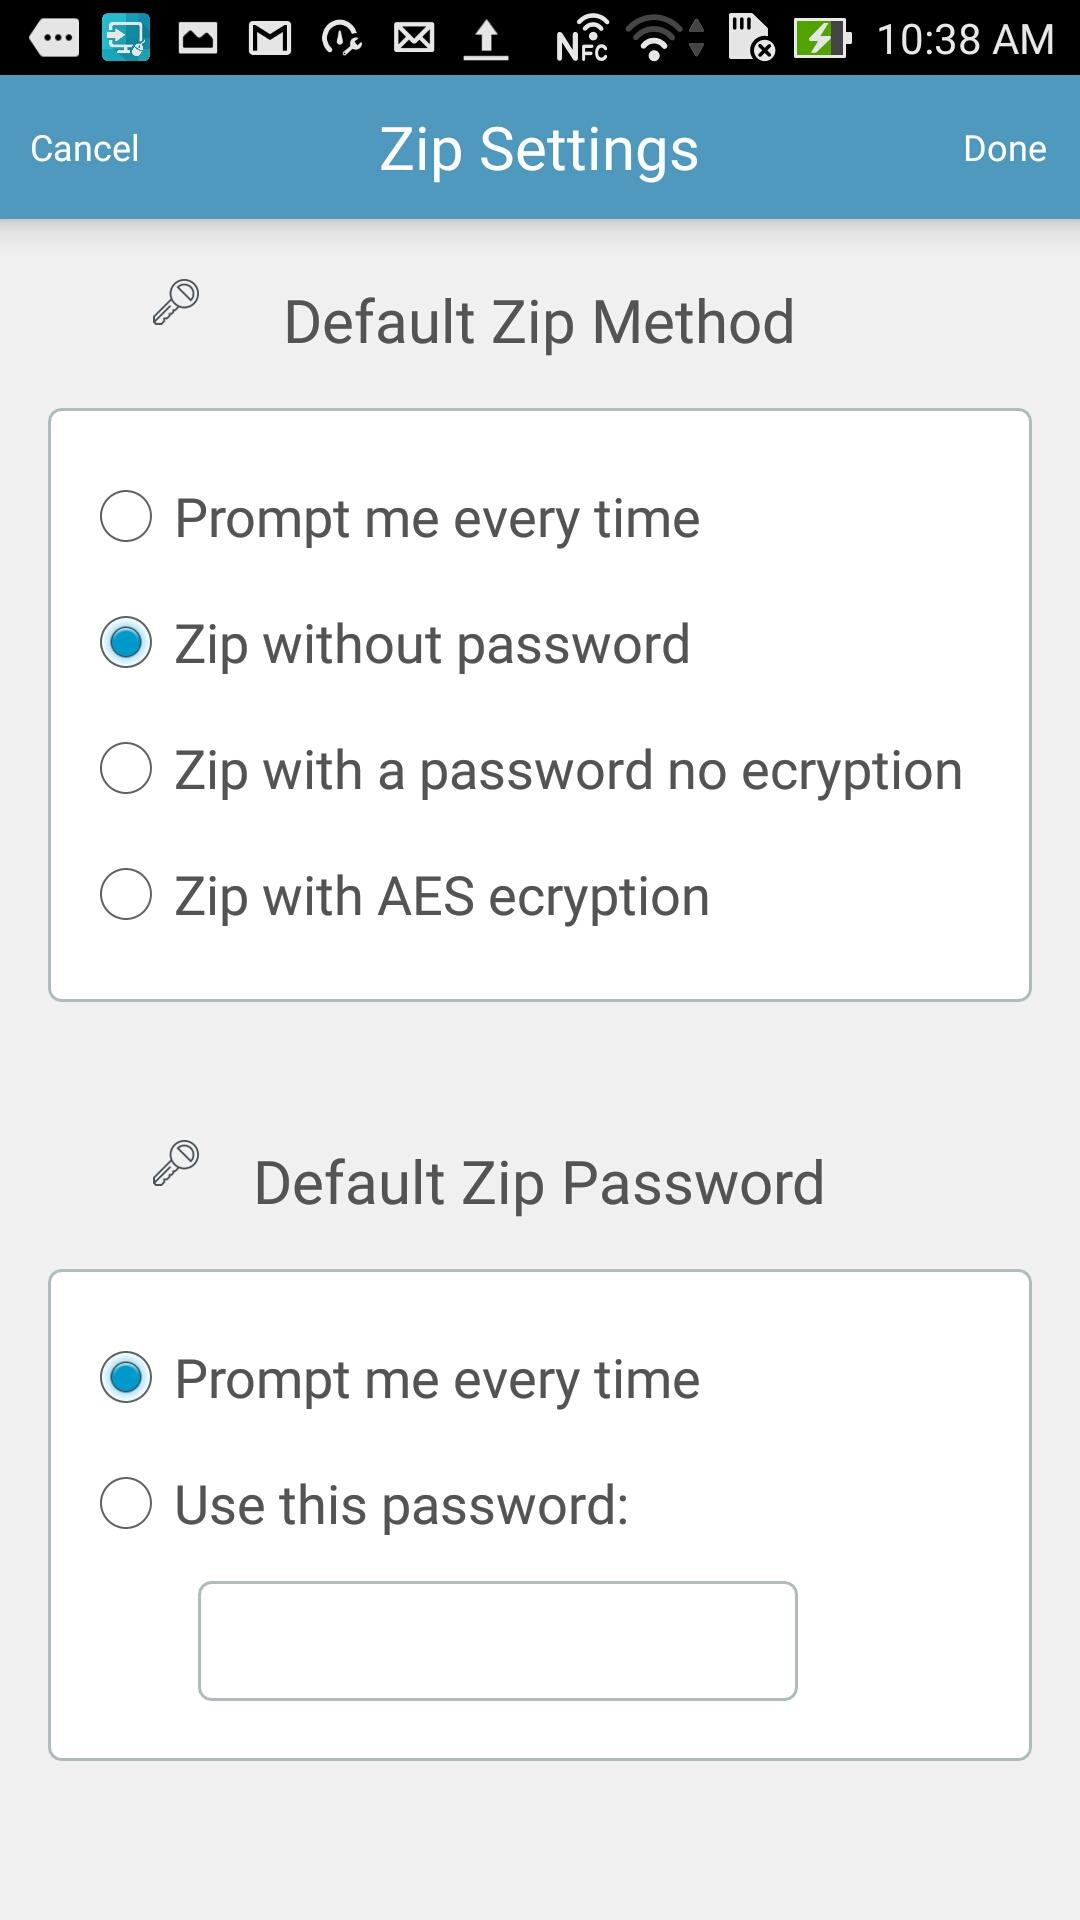Tap the Wi-Fi signal icon
This screenshot has width=1080, height=1920.
655,40
